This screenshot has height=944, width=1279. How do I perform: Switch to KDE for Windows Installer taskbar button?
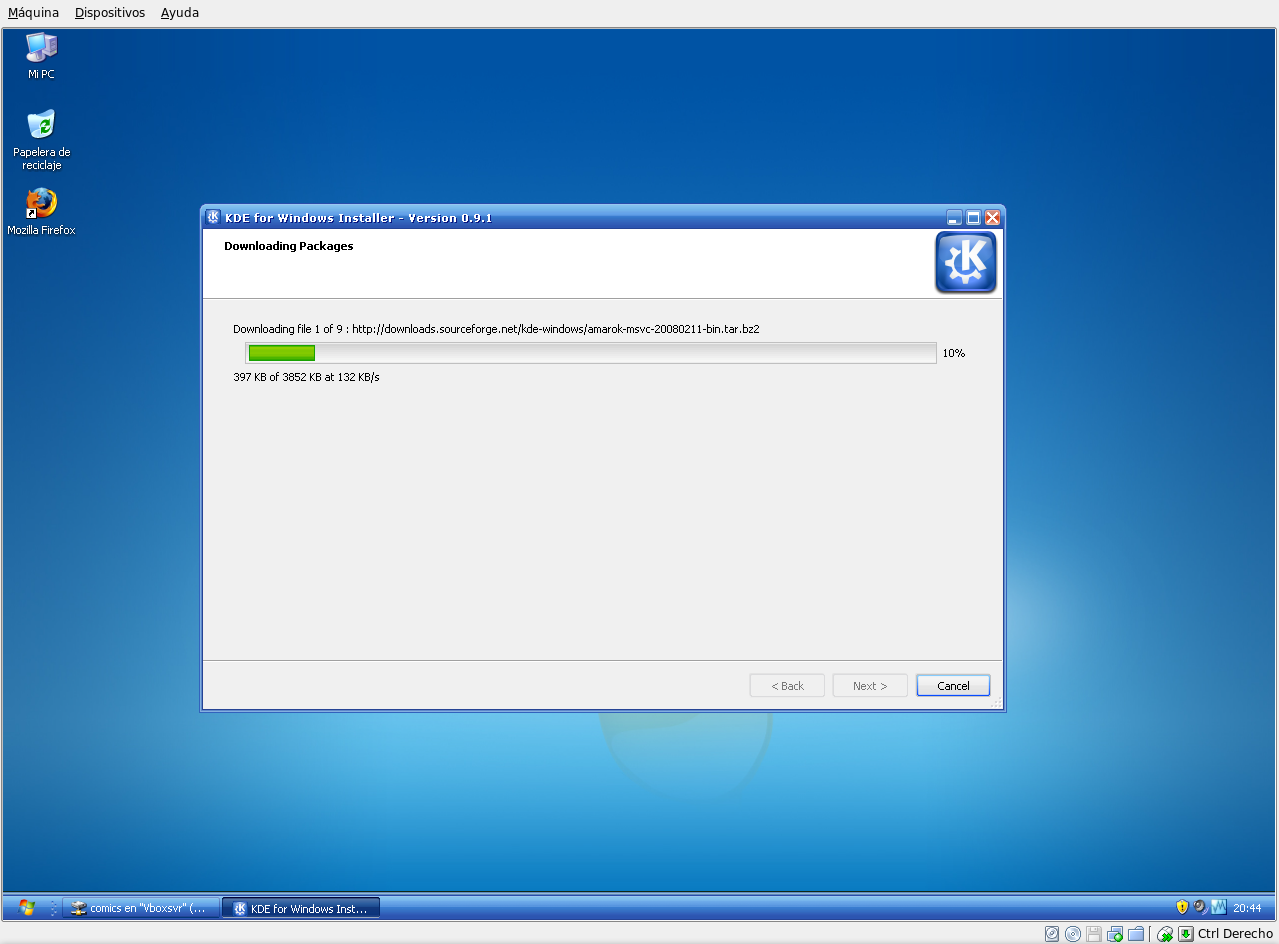pos(300,908)
